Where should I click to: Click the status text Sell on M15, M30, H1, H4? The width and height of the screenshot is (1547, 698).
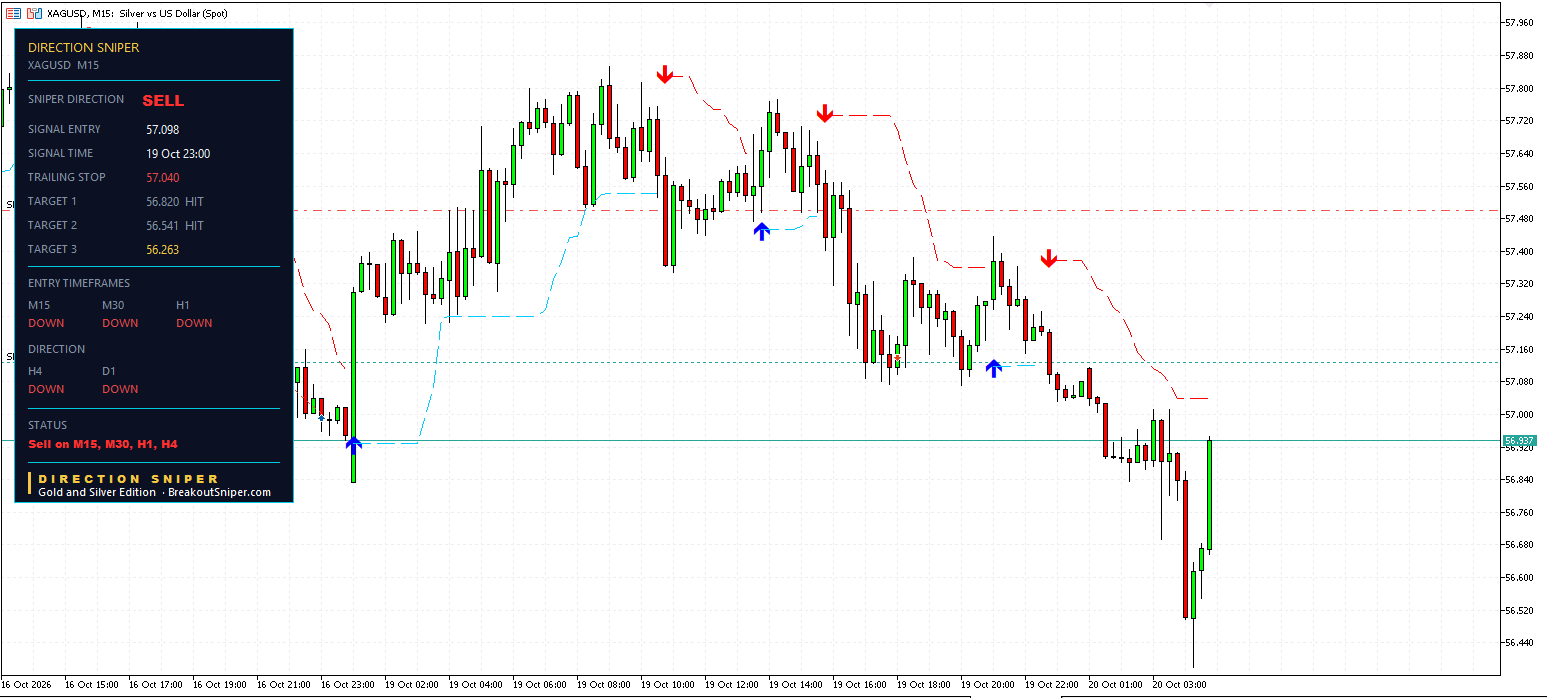tap(103, 443)
